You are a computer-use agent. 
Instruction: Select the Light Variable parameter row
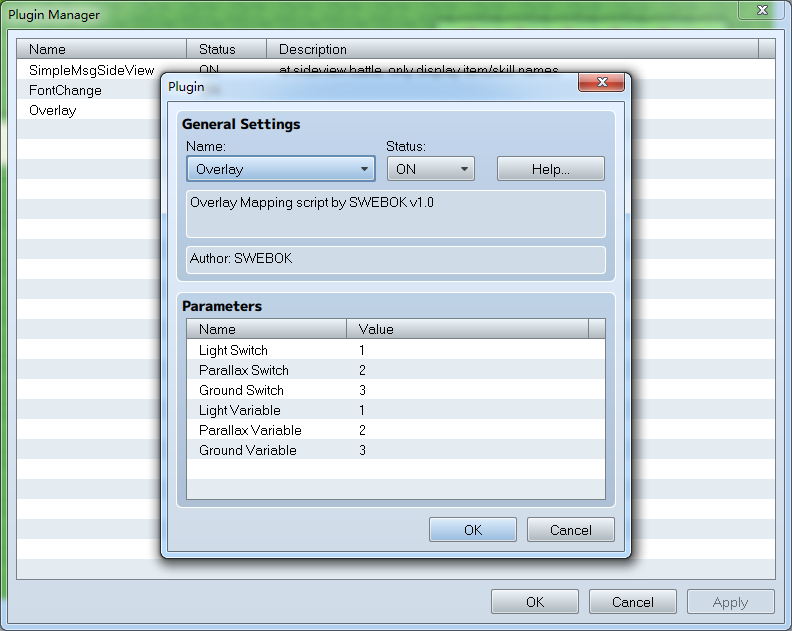(395, 410)
